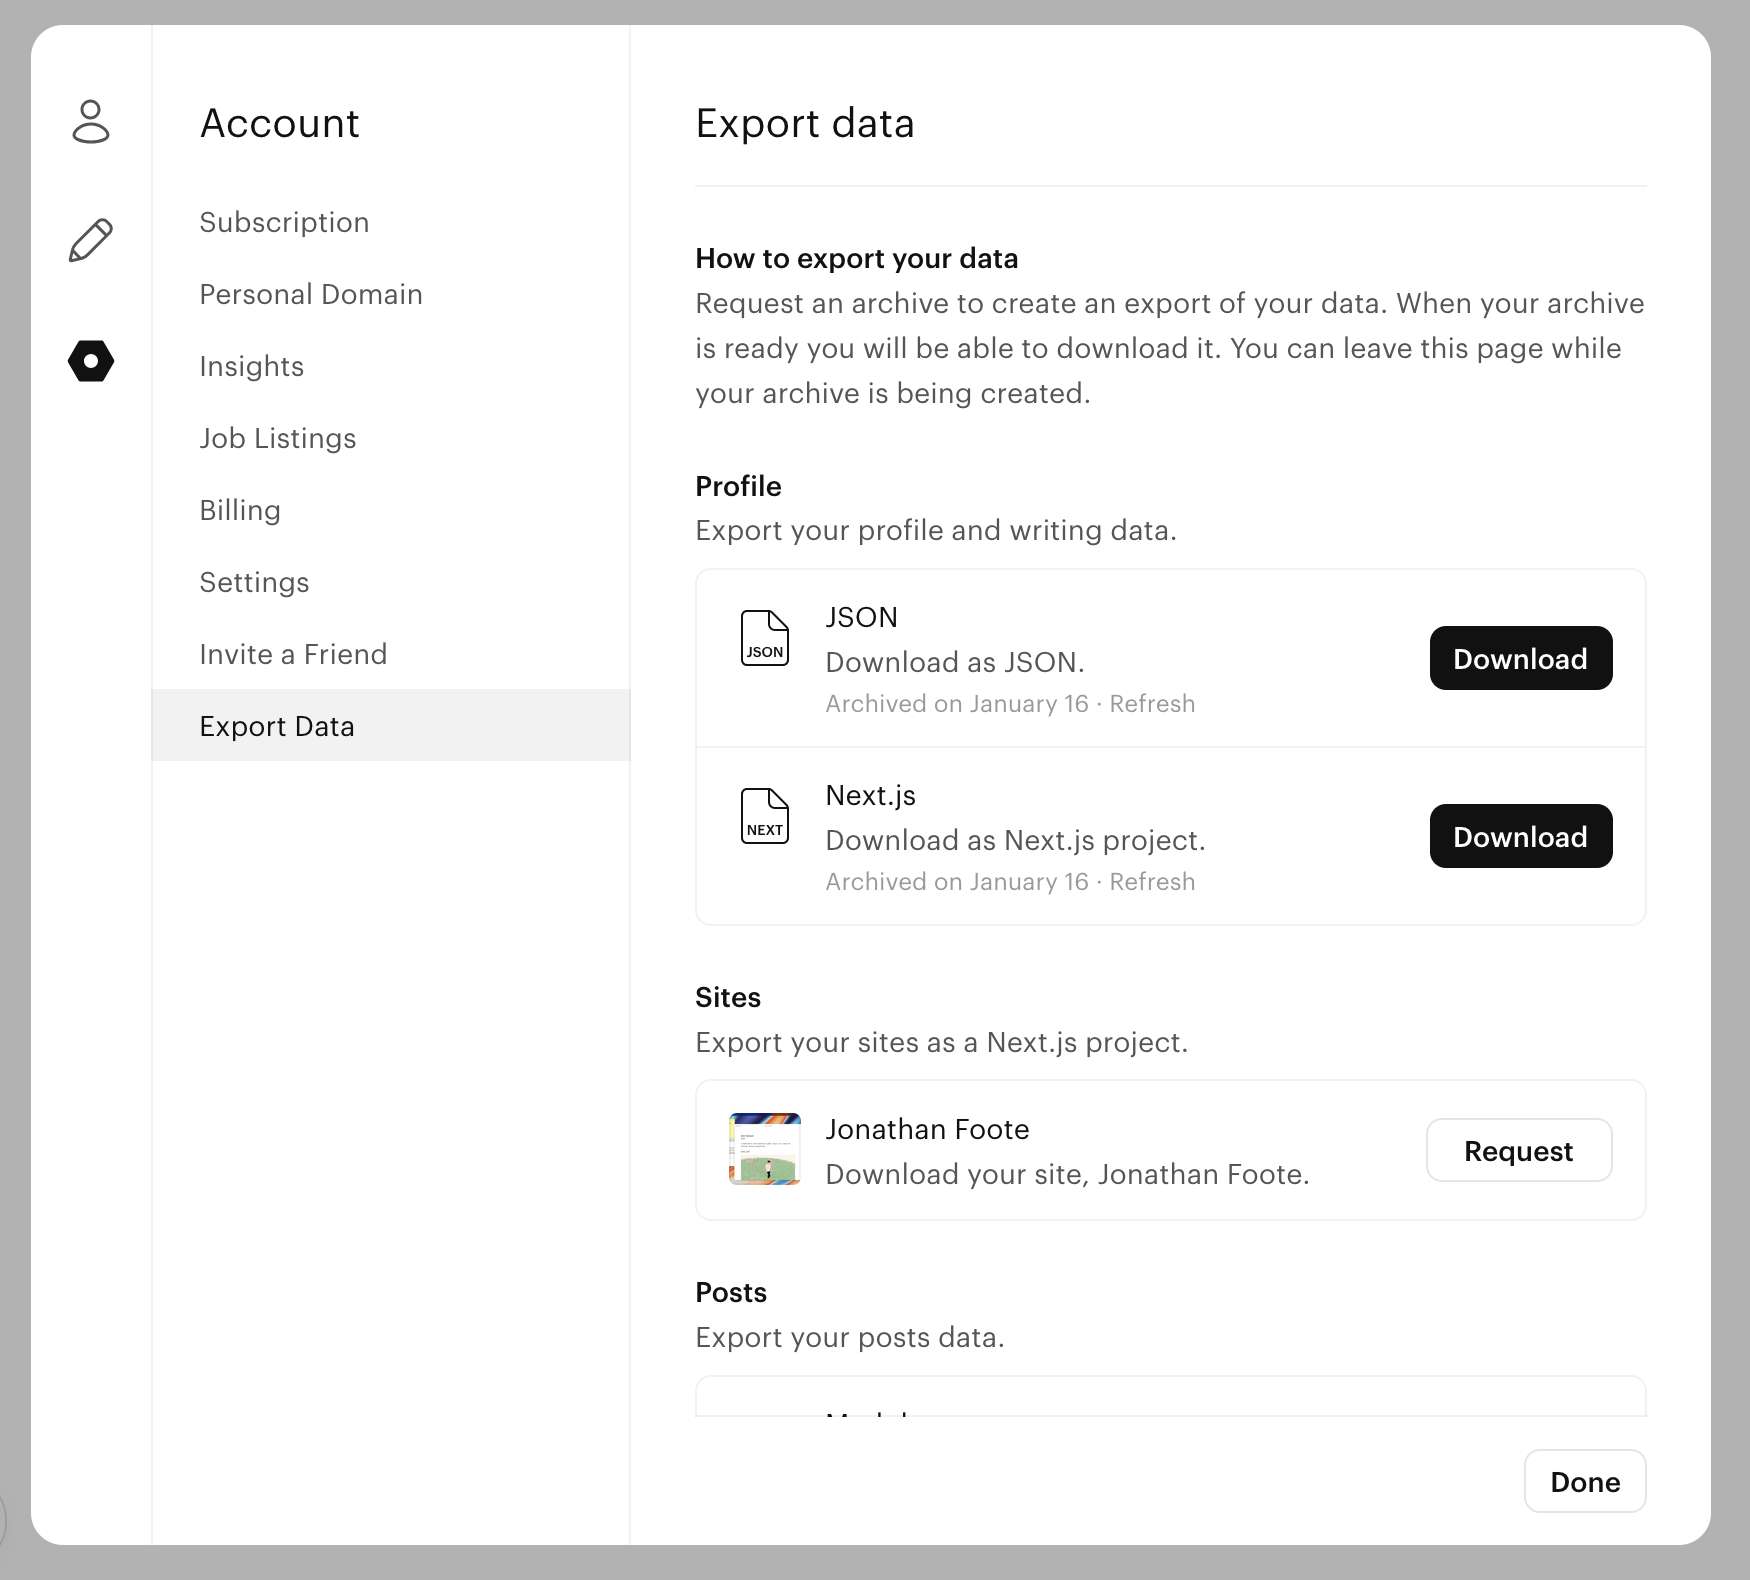Click 'How to export your data' heading
This screenshot has height=1580, width=1750.
(857, 258)
